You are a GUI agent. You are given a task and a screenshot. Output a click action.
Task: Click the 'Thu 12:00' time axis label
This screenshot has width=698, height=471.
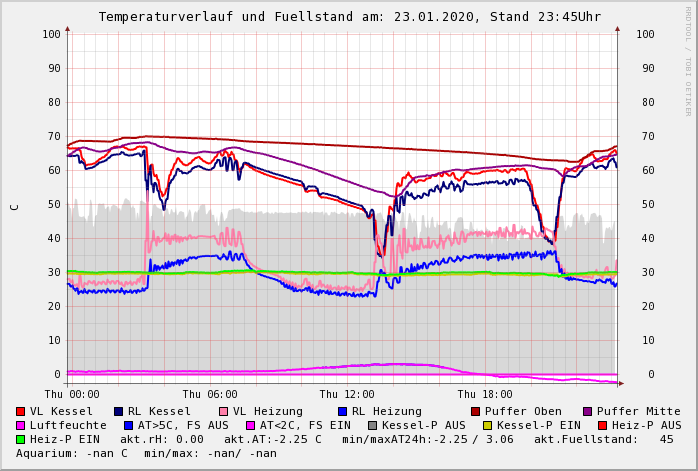click(347, 394)
